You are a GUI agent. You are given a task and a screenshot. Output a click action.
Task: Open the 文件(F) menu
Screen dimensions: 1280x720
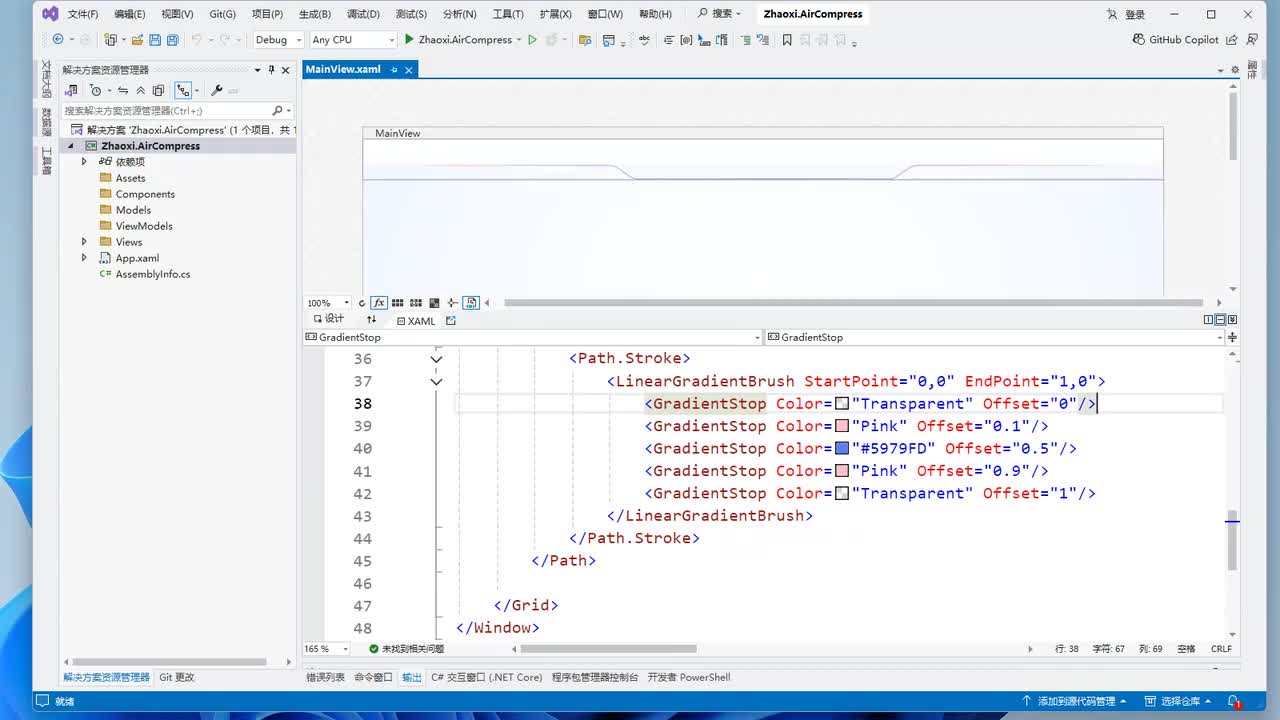[83, 14]
